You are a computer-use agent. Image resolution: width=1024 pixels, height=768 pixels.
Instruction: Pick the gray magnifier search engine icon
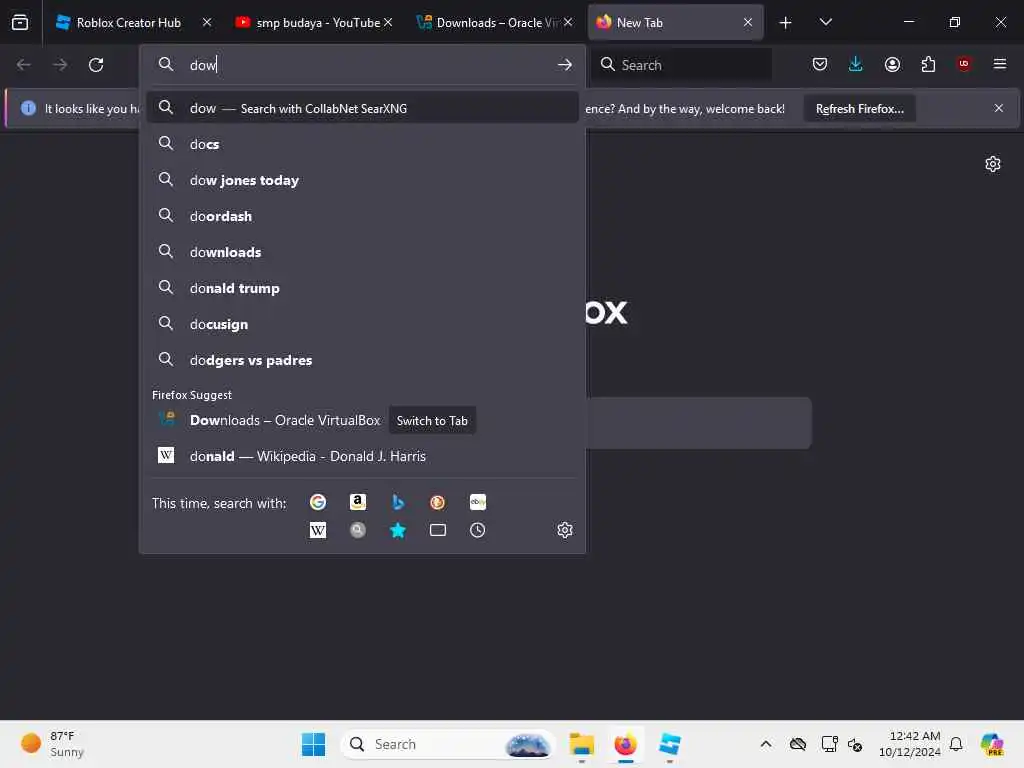click(357, 530)
